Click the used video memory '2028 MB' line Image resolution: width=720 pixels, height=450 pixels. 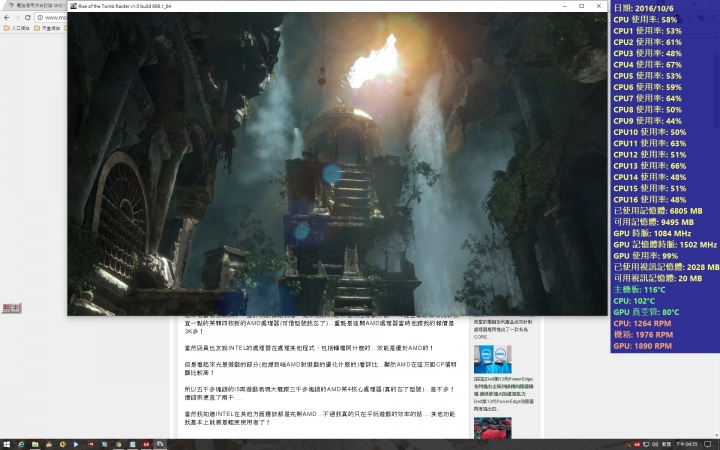click(x=666, y=267)
